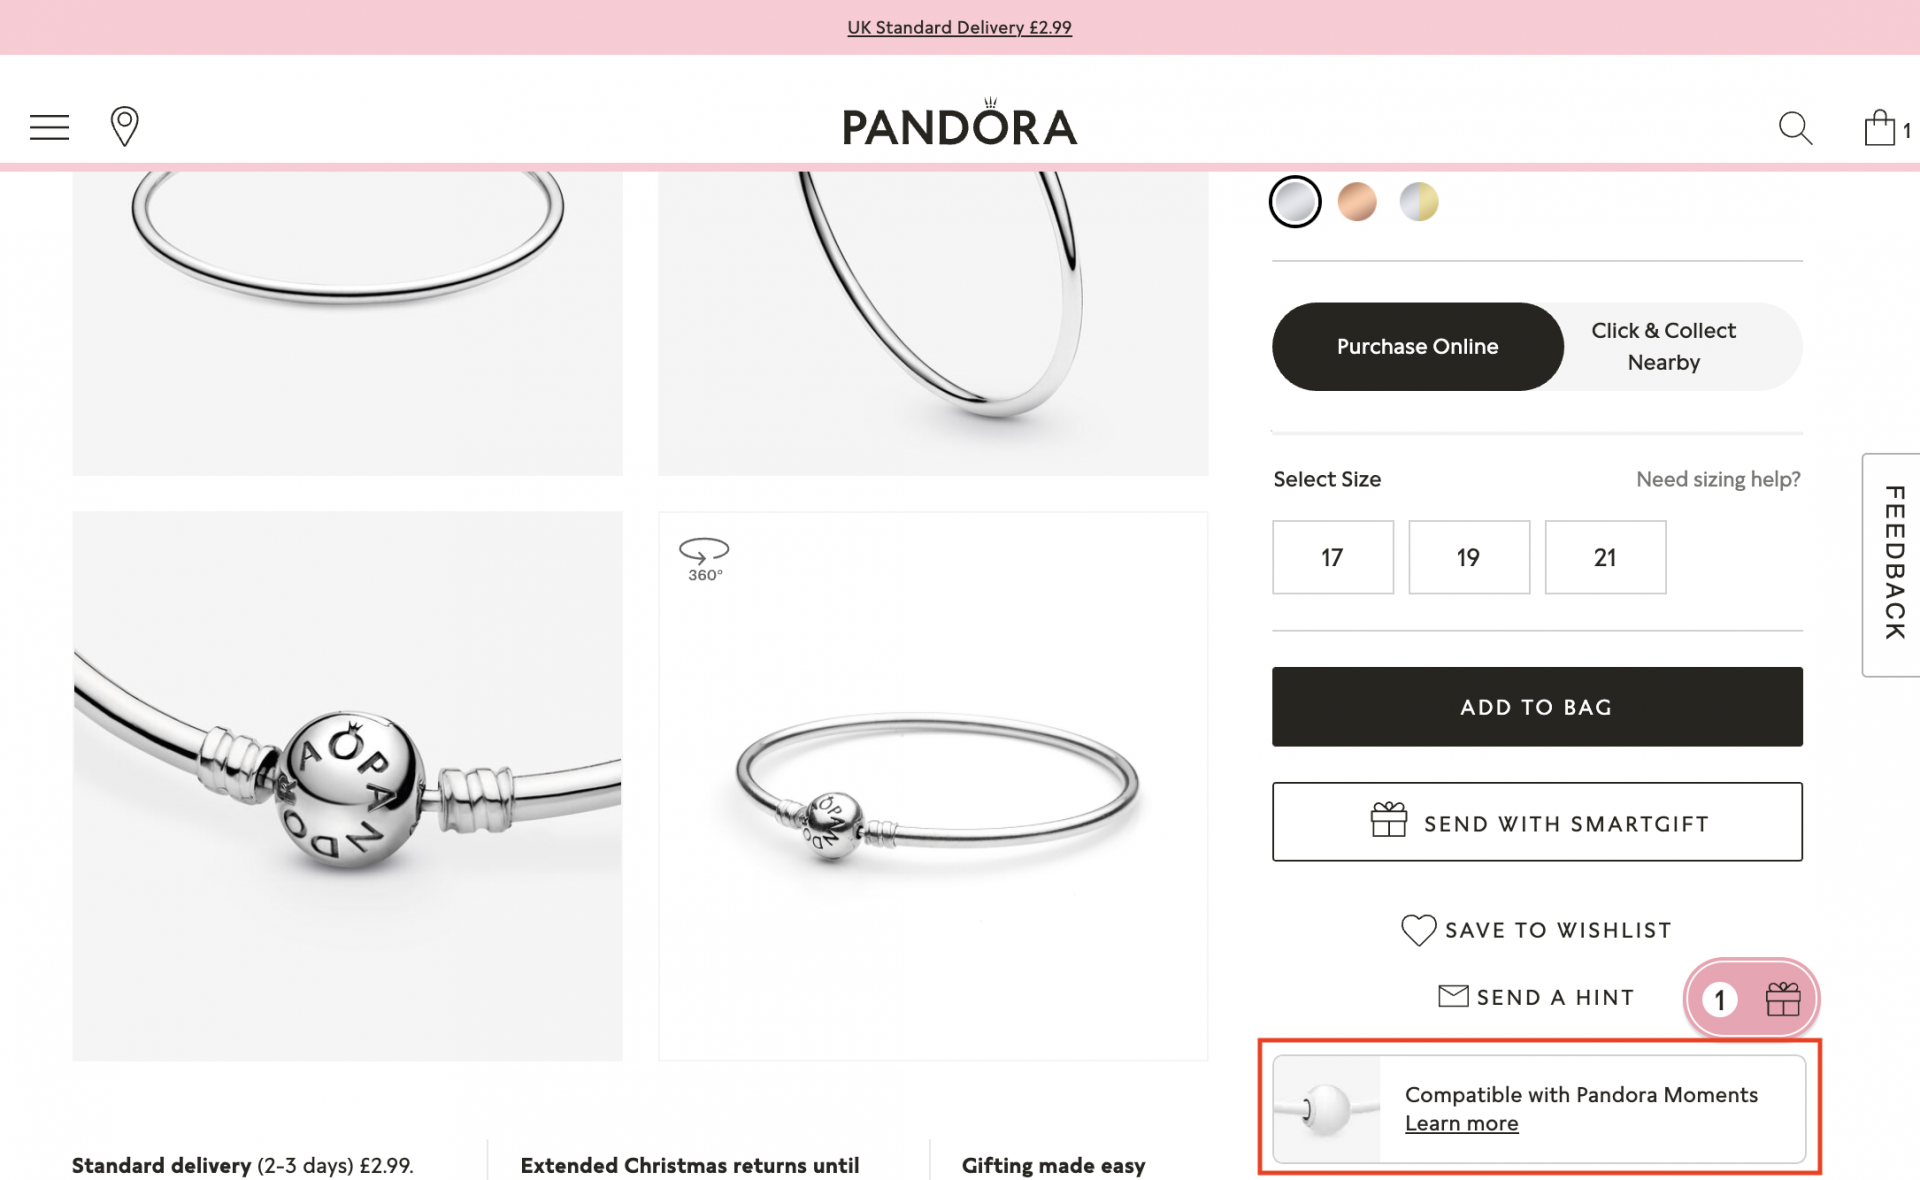Click the ADD TO BAG button

pyautogui.click(x=1536, y=706)
